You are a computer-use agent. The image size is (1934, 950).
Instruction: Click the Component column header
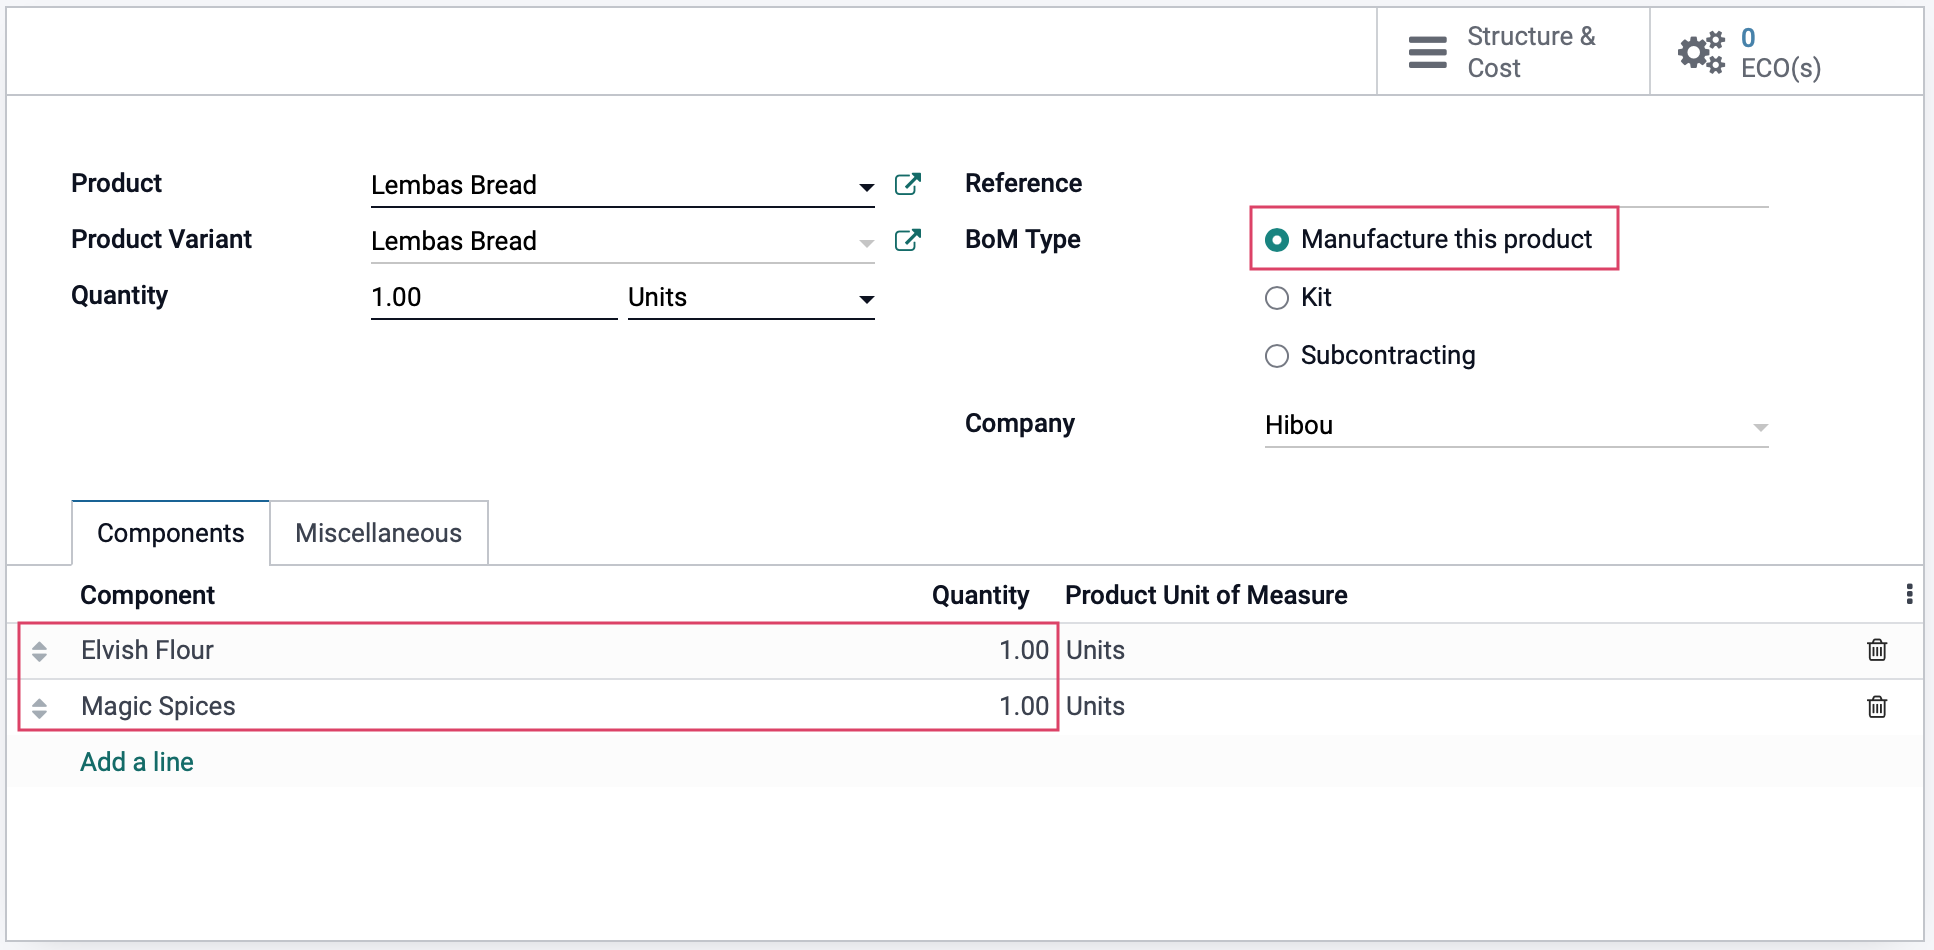(x=148, y=595)
